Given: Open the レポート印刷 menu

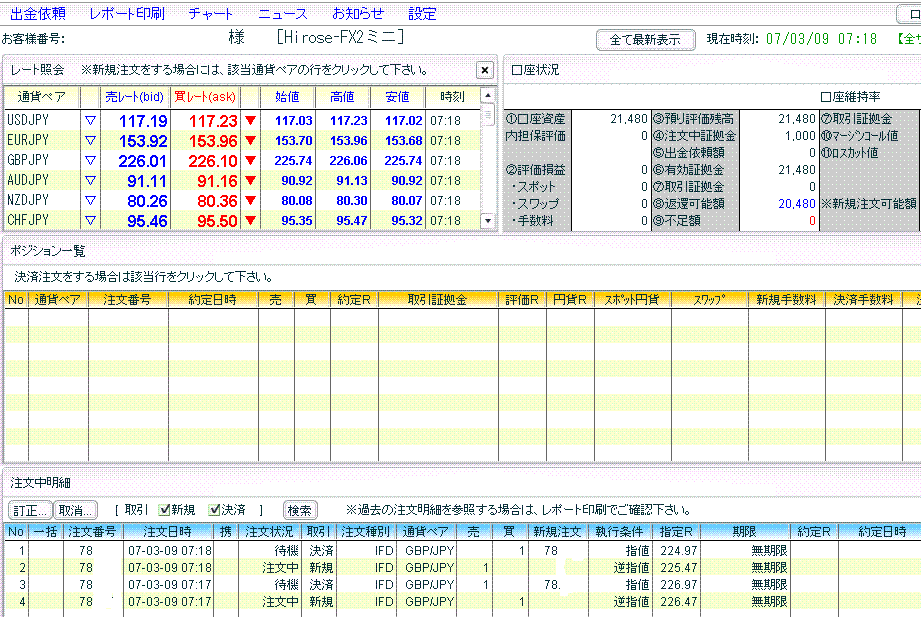Looking at the screenshot, I should 126,14.
